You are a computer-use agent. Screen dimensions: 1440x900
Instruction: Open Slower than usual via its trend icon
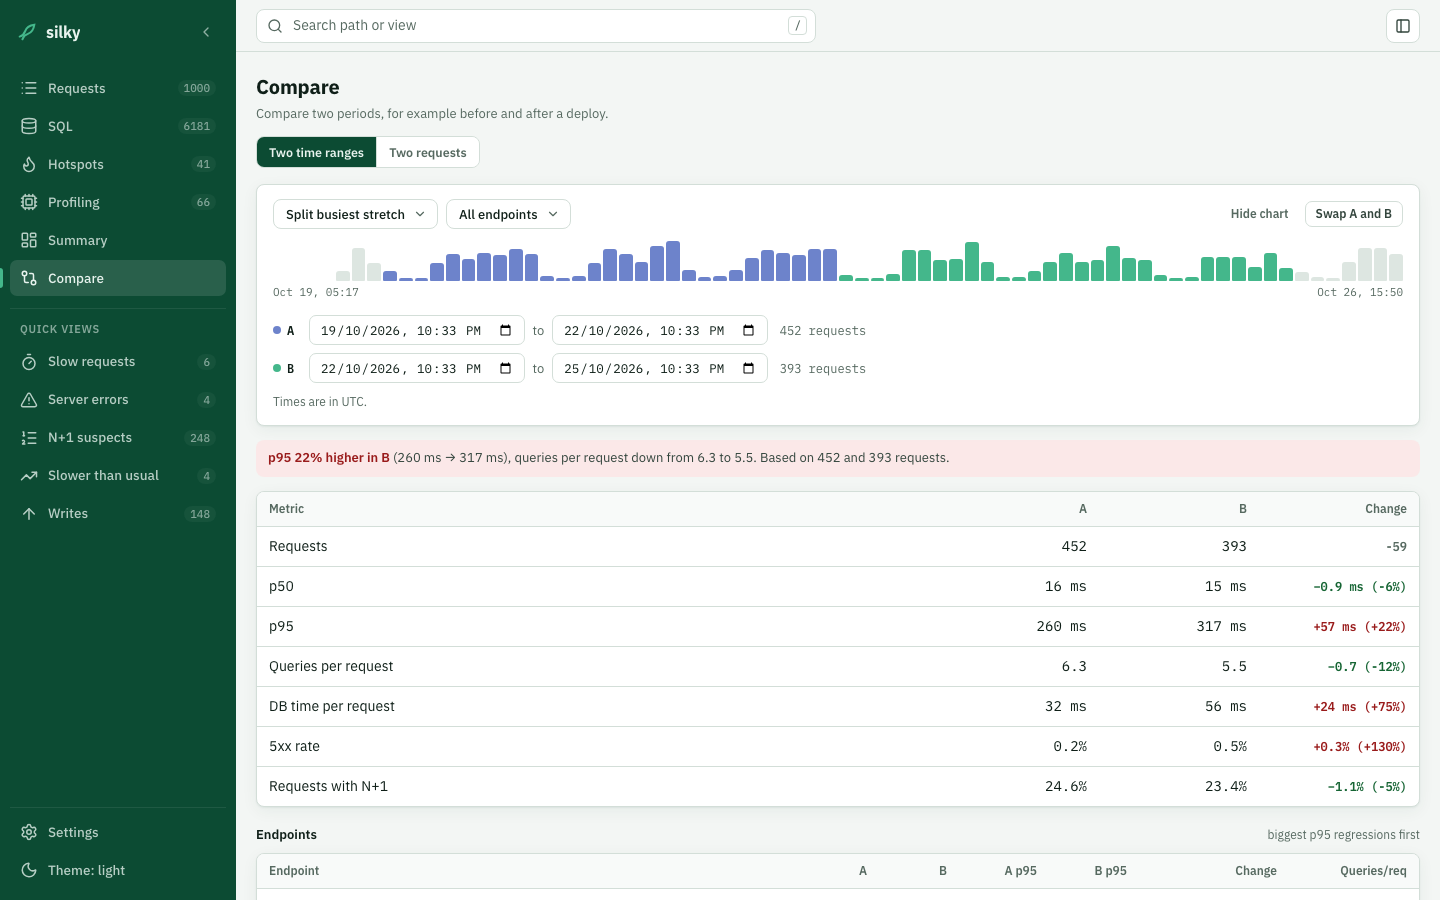pos(29,476)
